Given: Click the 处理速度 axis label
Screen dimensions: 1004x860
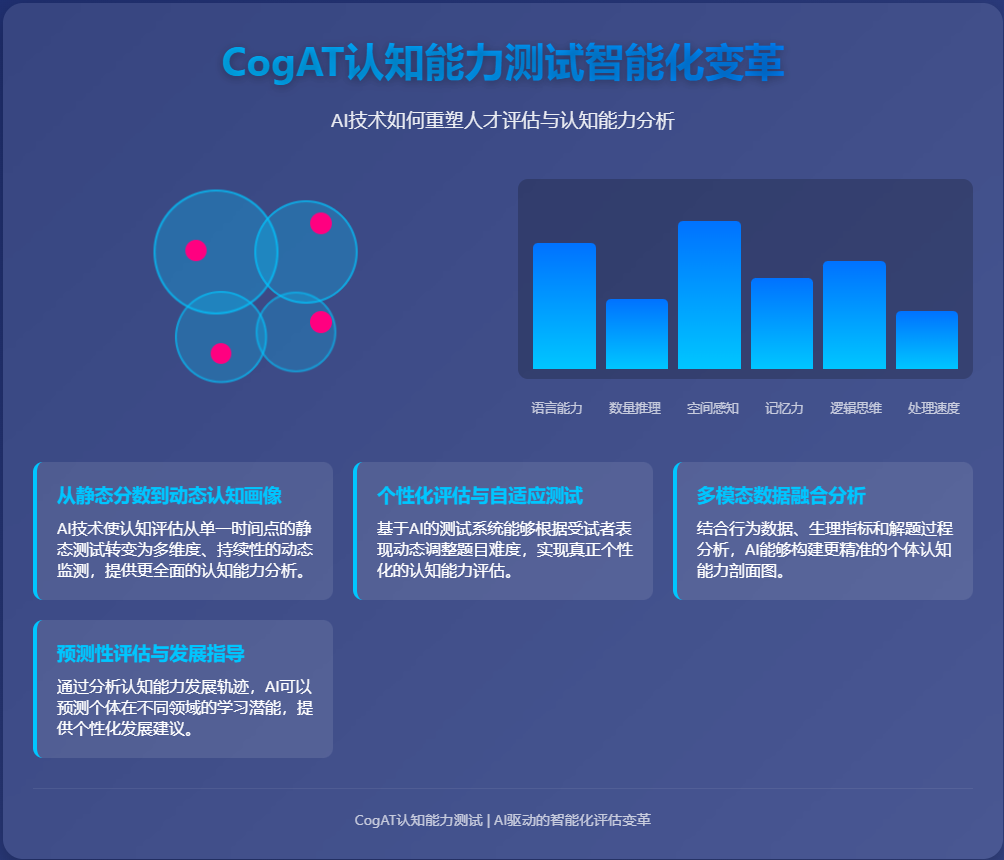Looking at the screenshot, I should click(x=934, y=408).
